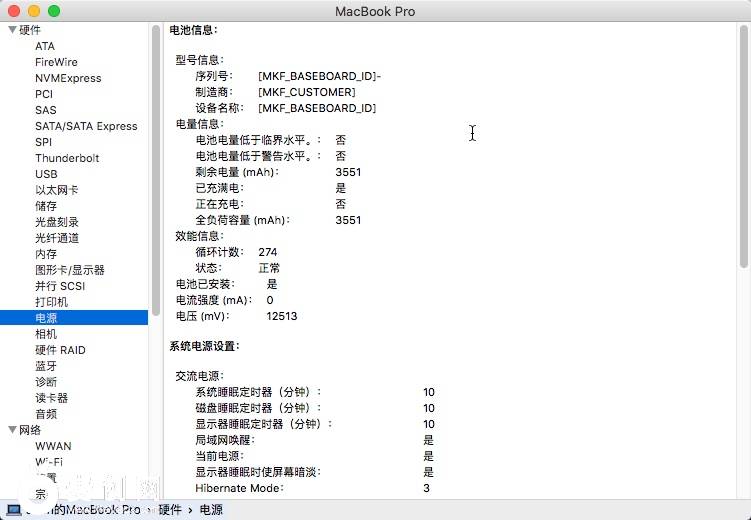Select 音频 audio entry
The width and height of the screenshot is (751, 520).
pos(46,414)
